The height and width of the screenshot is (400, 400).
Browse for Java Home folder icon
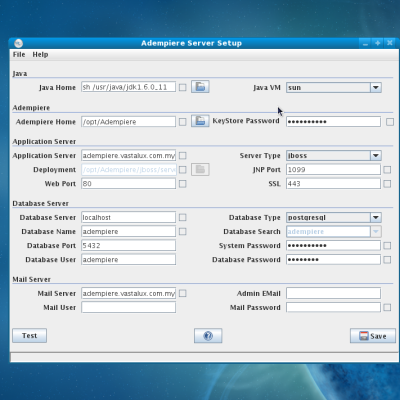coord(200,87)
